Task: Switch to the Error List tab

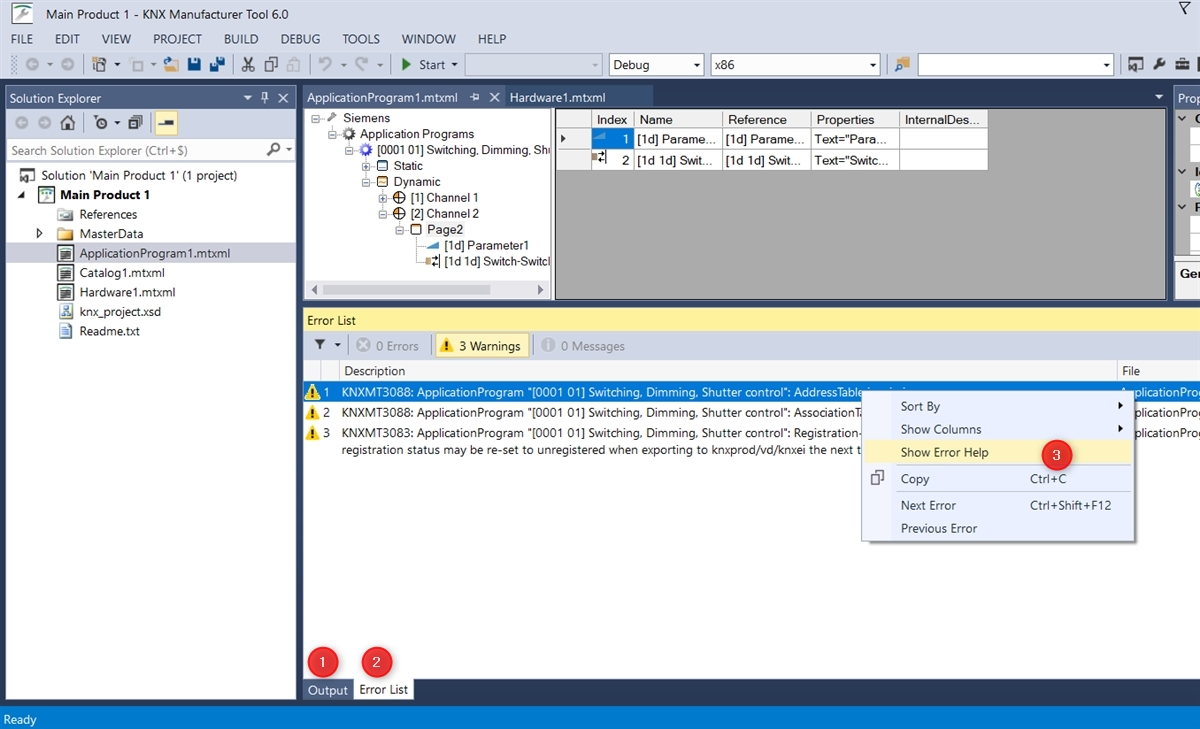Action: pyautogui.click(x=384, y=690)
